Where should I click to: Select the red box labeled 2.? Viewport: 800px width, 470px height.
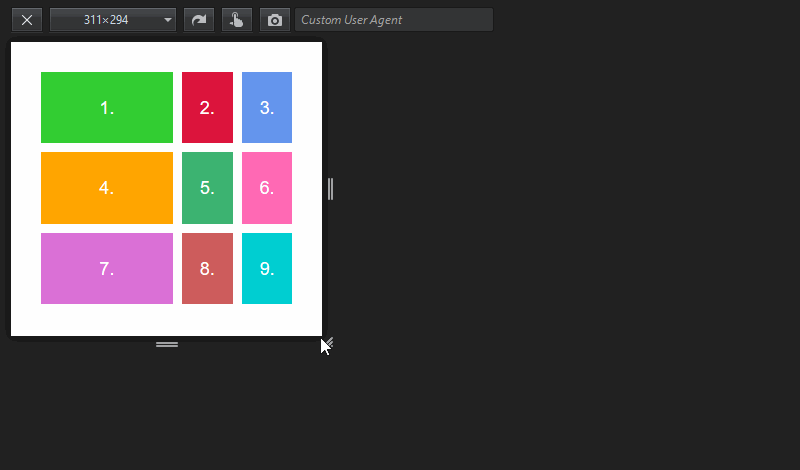tap(207, 108)
